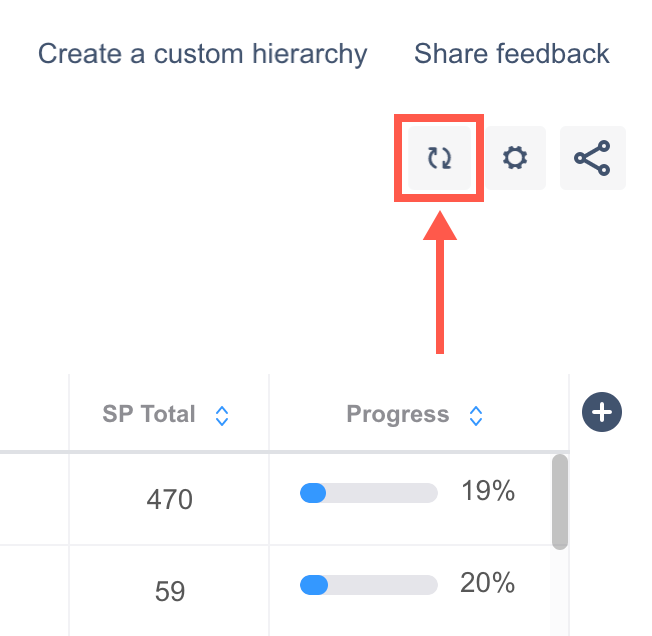Add a column with the plus icon

click(x=602, y=412)
